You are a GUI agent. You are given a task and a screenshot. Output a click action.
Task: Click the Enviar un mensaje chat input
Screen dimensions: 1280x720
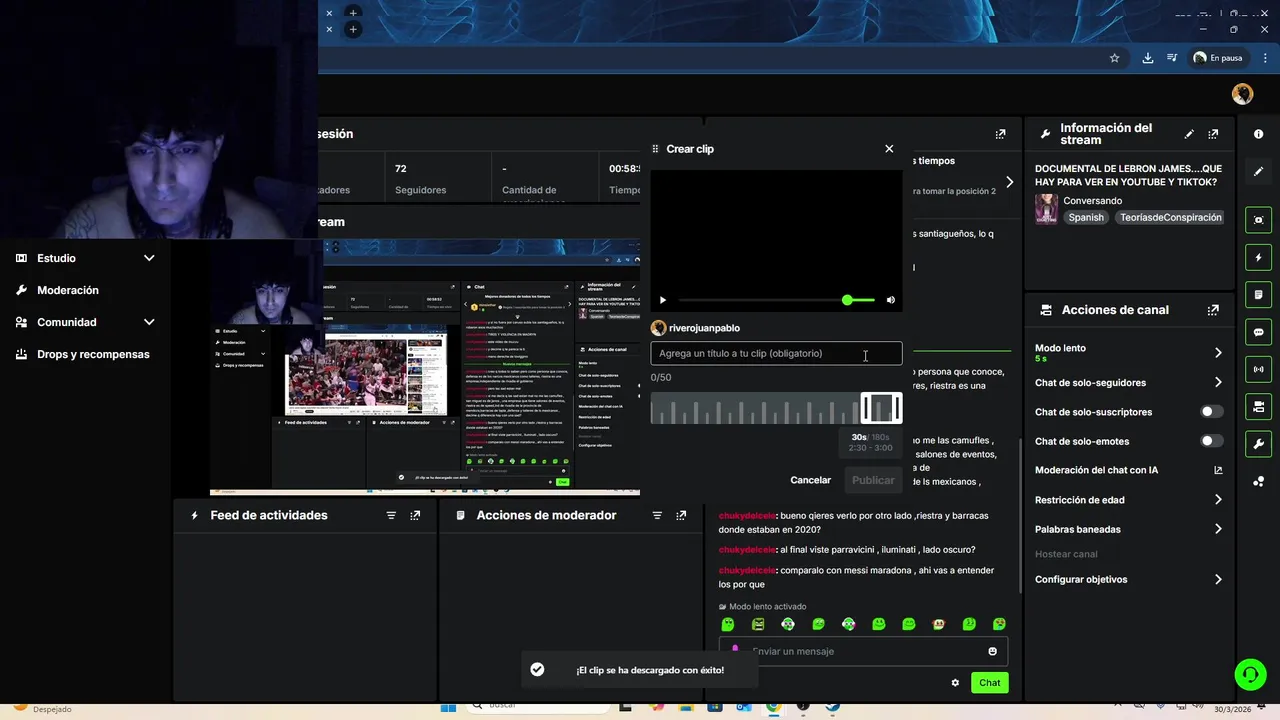[862, 651]
